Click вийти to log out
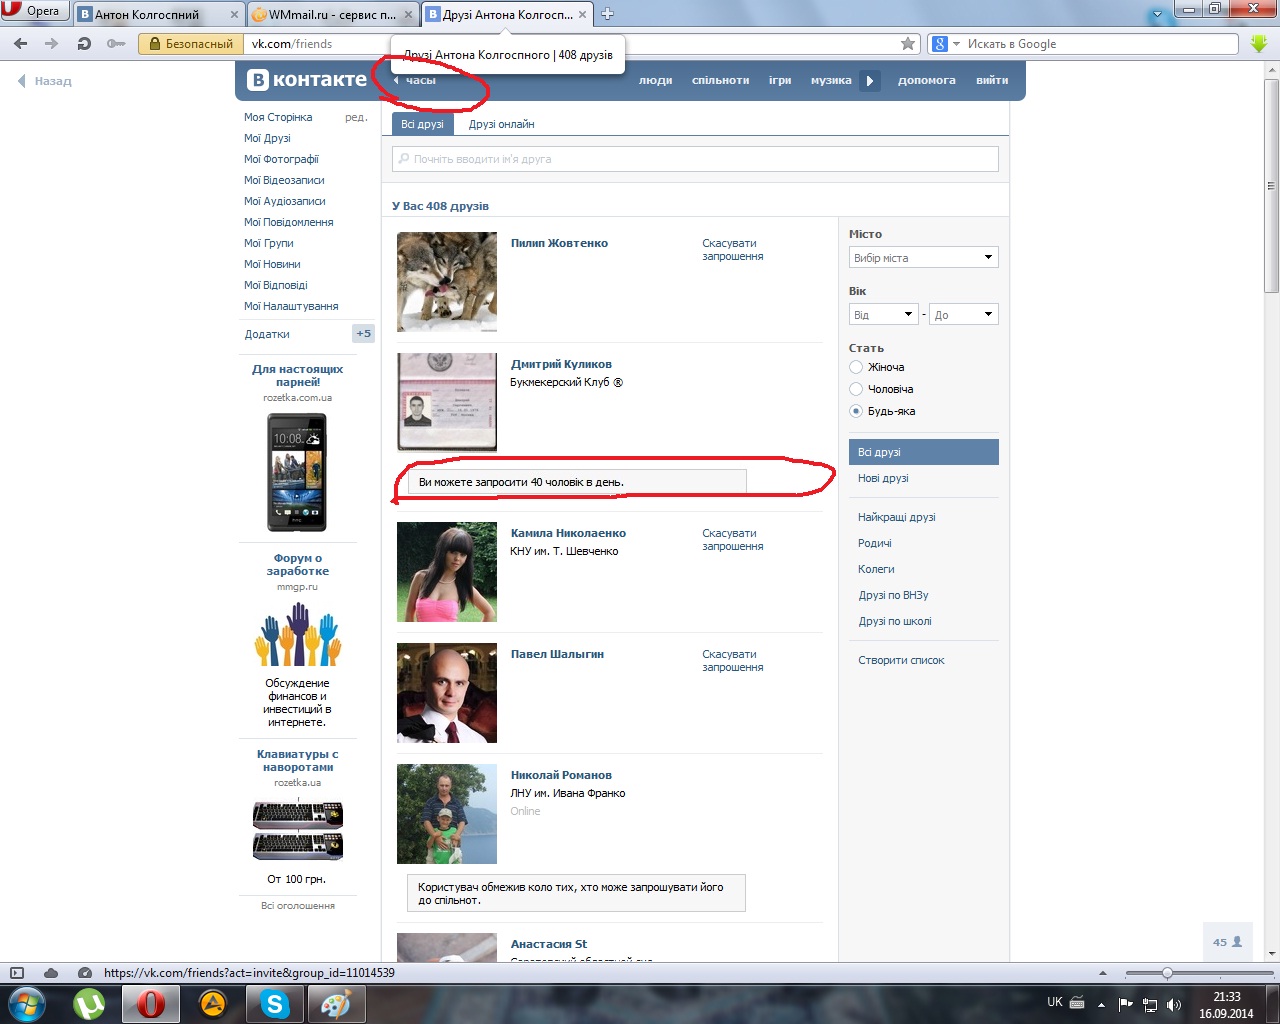 (x=992, y=81)
